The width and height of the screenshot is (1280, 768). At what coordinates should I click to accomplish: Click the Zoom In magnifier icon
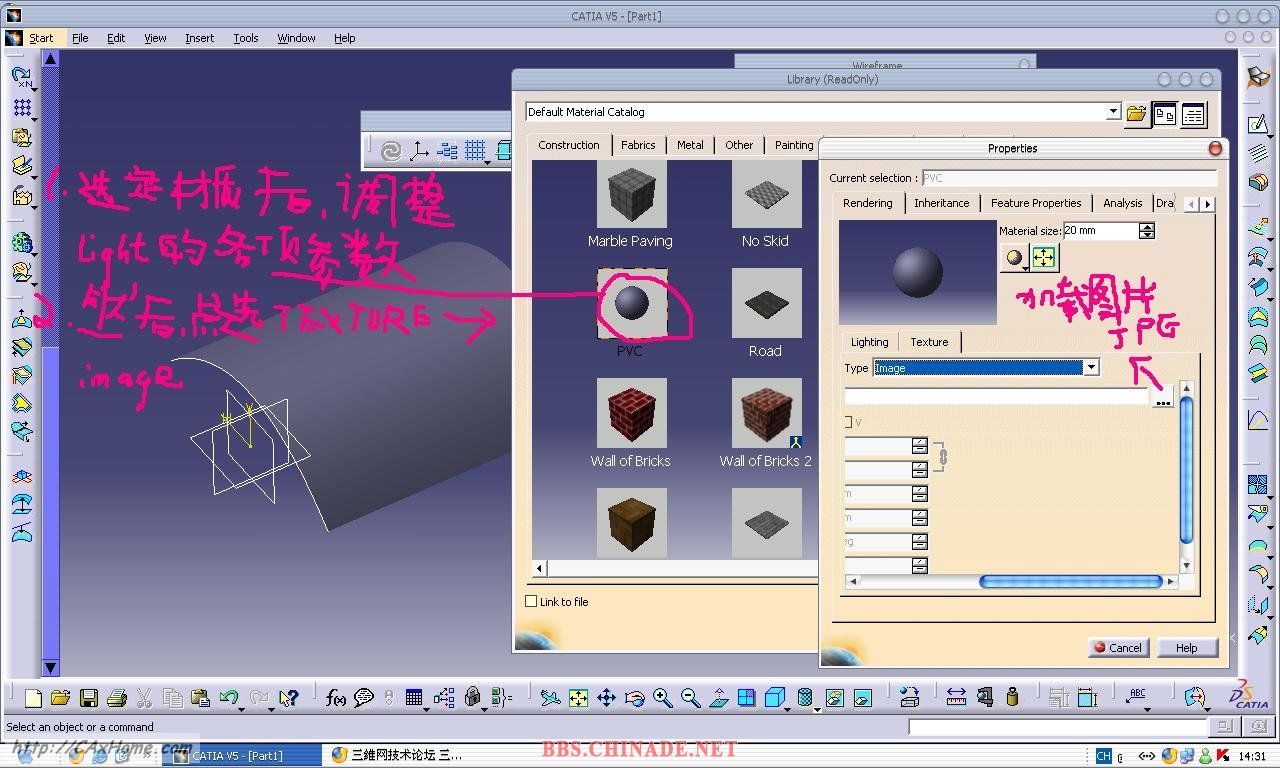[662, 698]
